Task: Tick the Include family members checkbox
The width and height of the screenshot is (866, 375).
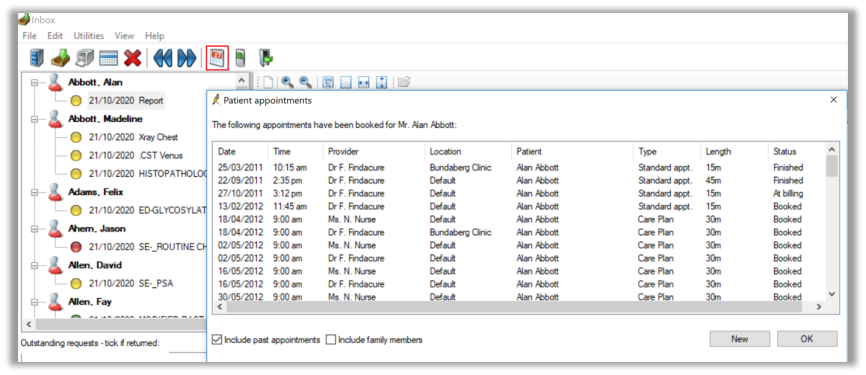Action: (331, 340)
